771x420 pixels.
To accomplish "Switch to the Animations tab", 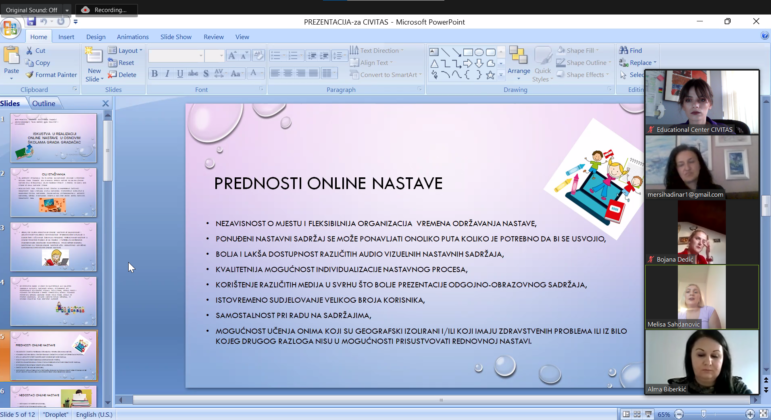I will (x=132, y=37).
